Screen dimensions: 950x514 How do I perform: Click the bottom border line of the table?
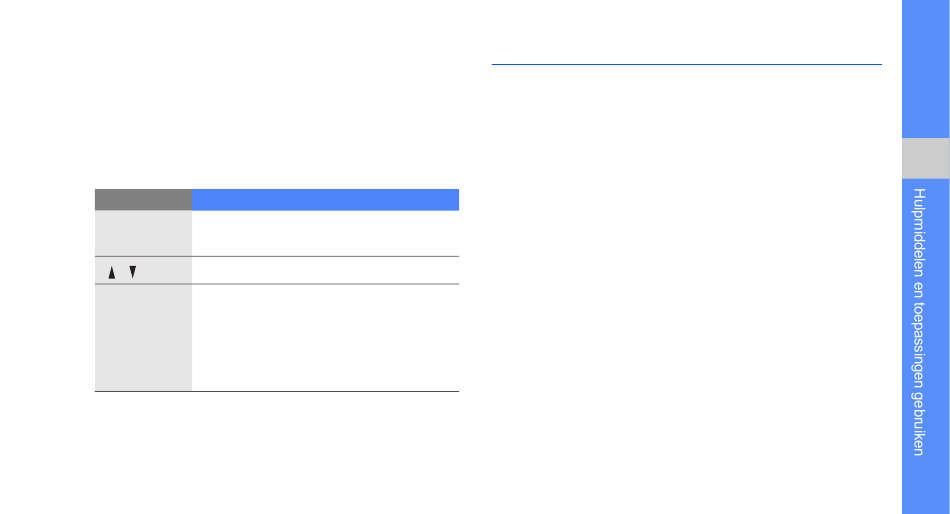(277, 392)
